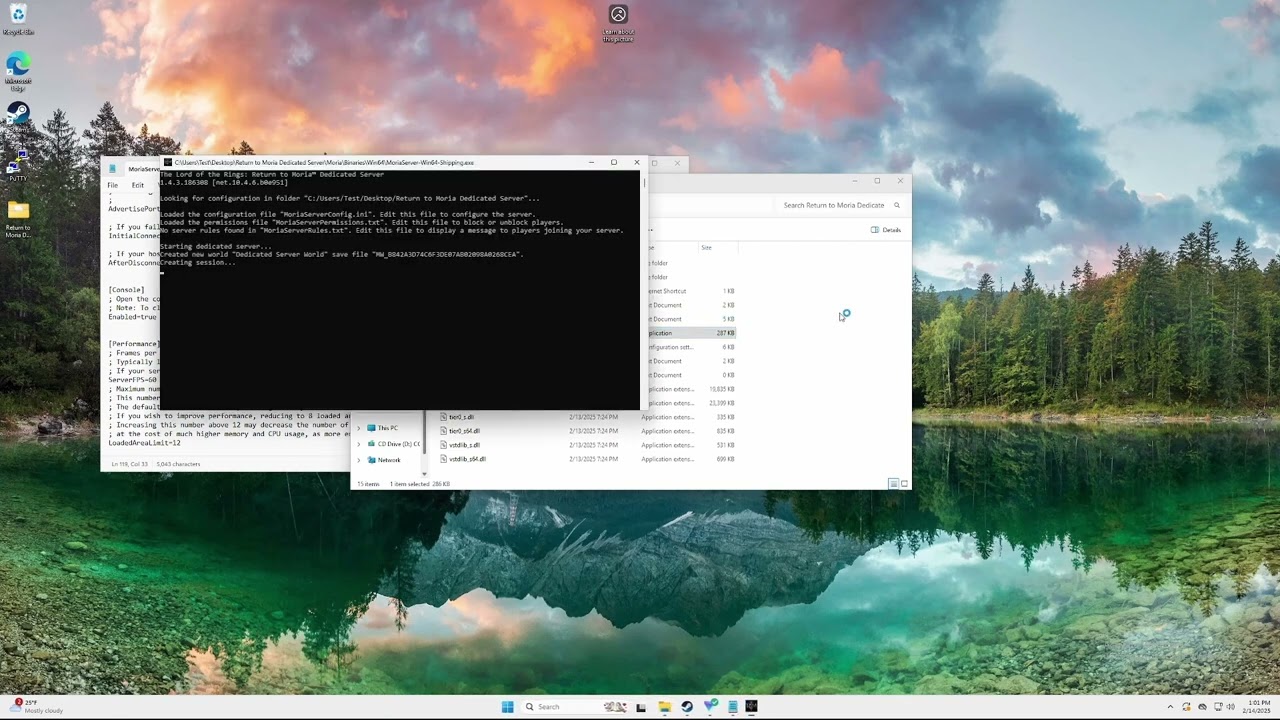The image size is (1280, 720).
Task: Open the Steam desktop shortcut
Action: pos(18,116)
